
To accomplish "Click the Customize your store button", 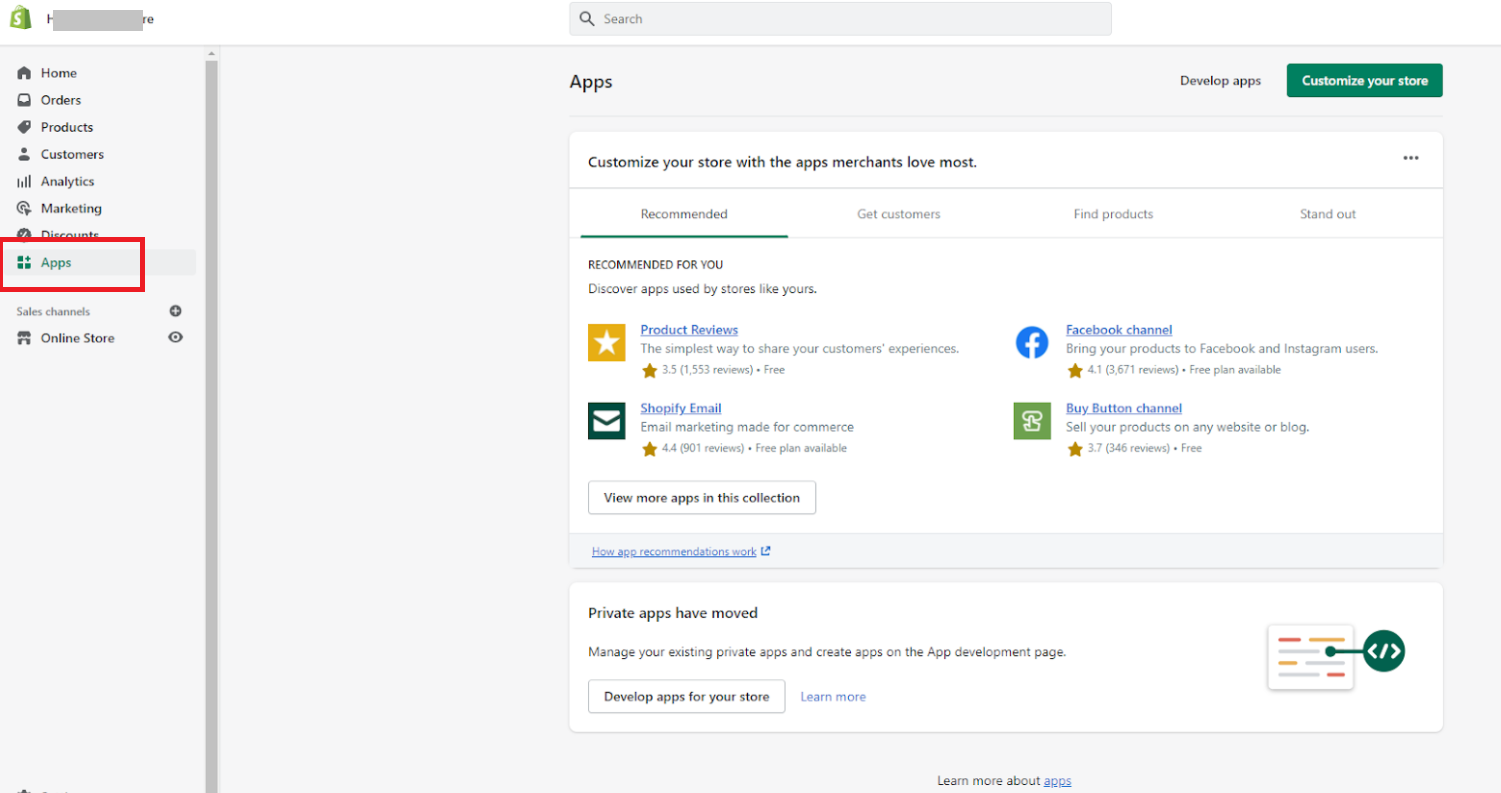I will coord(1365,81).
